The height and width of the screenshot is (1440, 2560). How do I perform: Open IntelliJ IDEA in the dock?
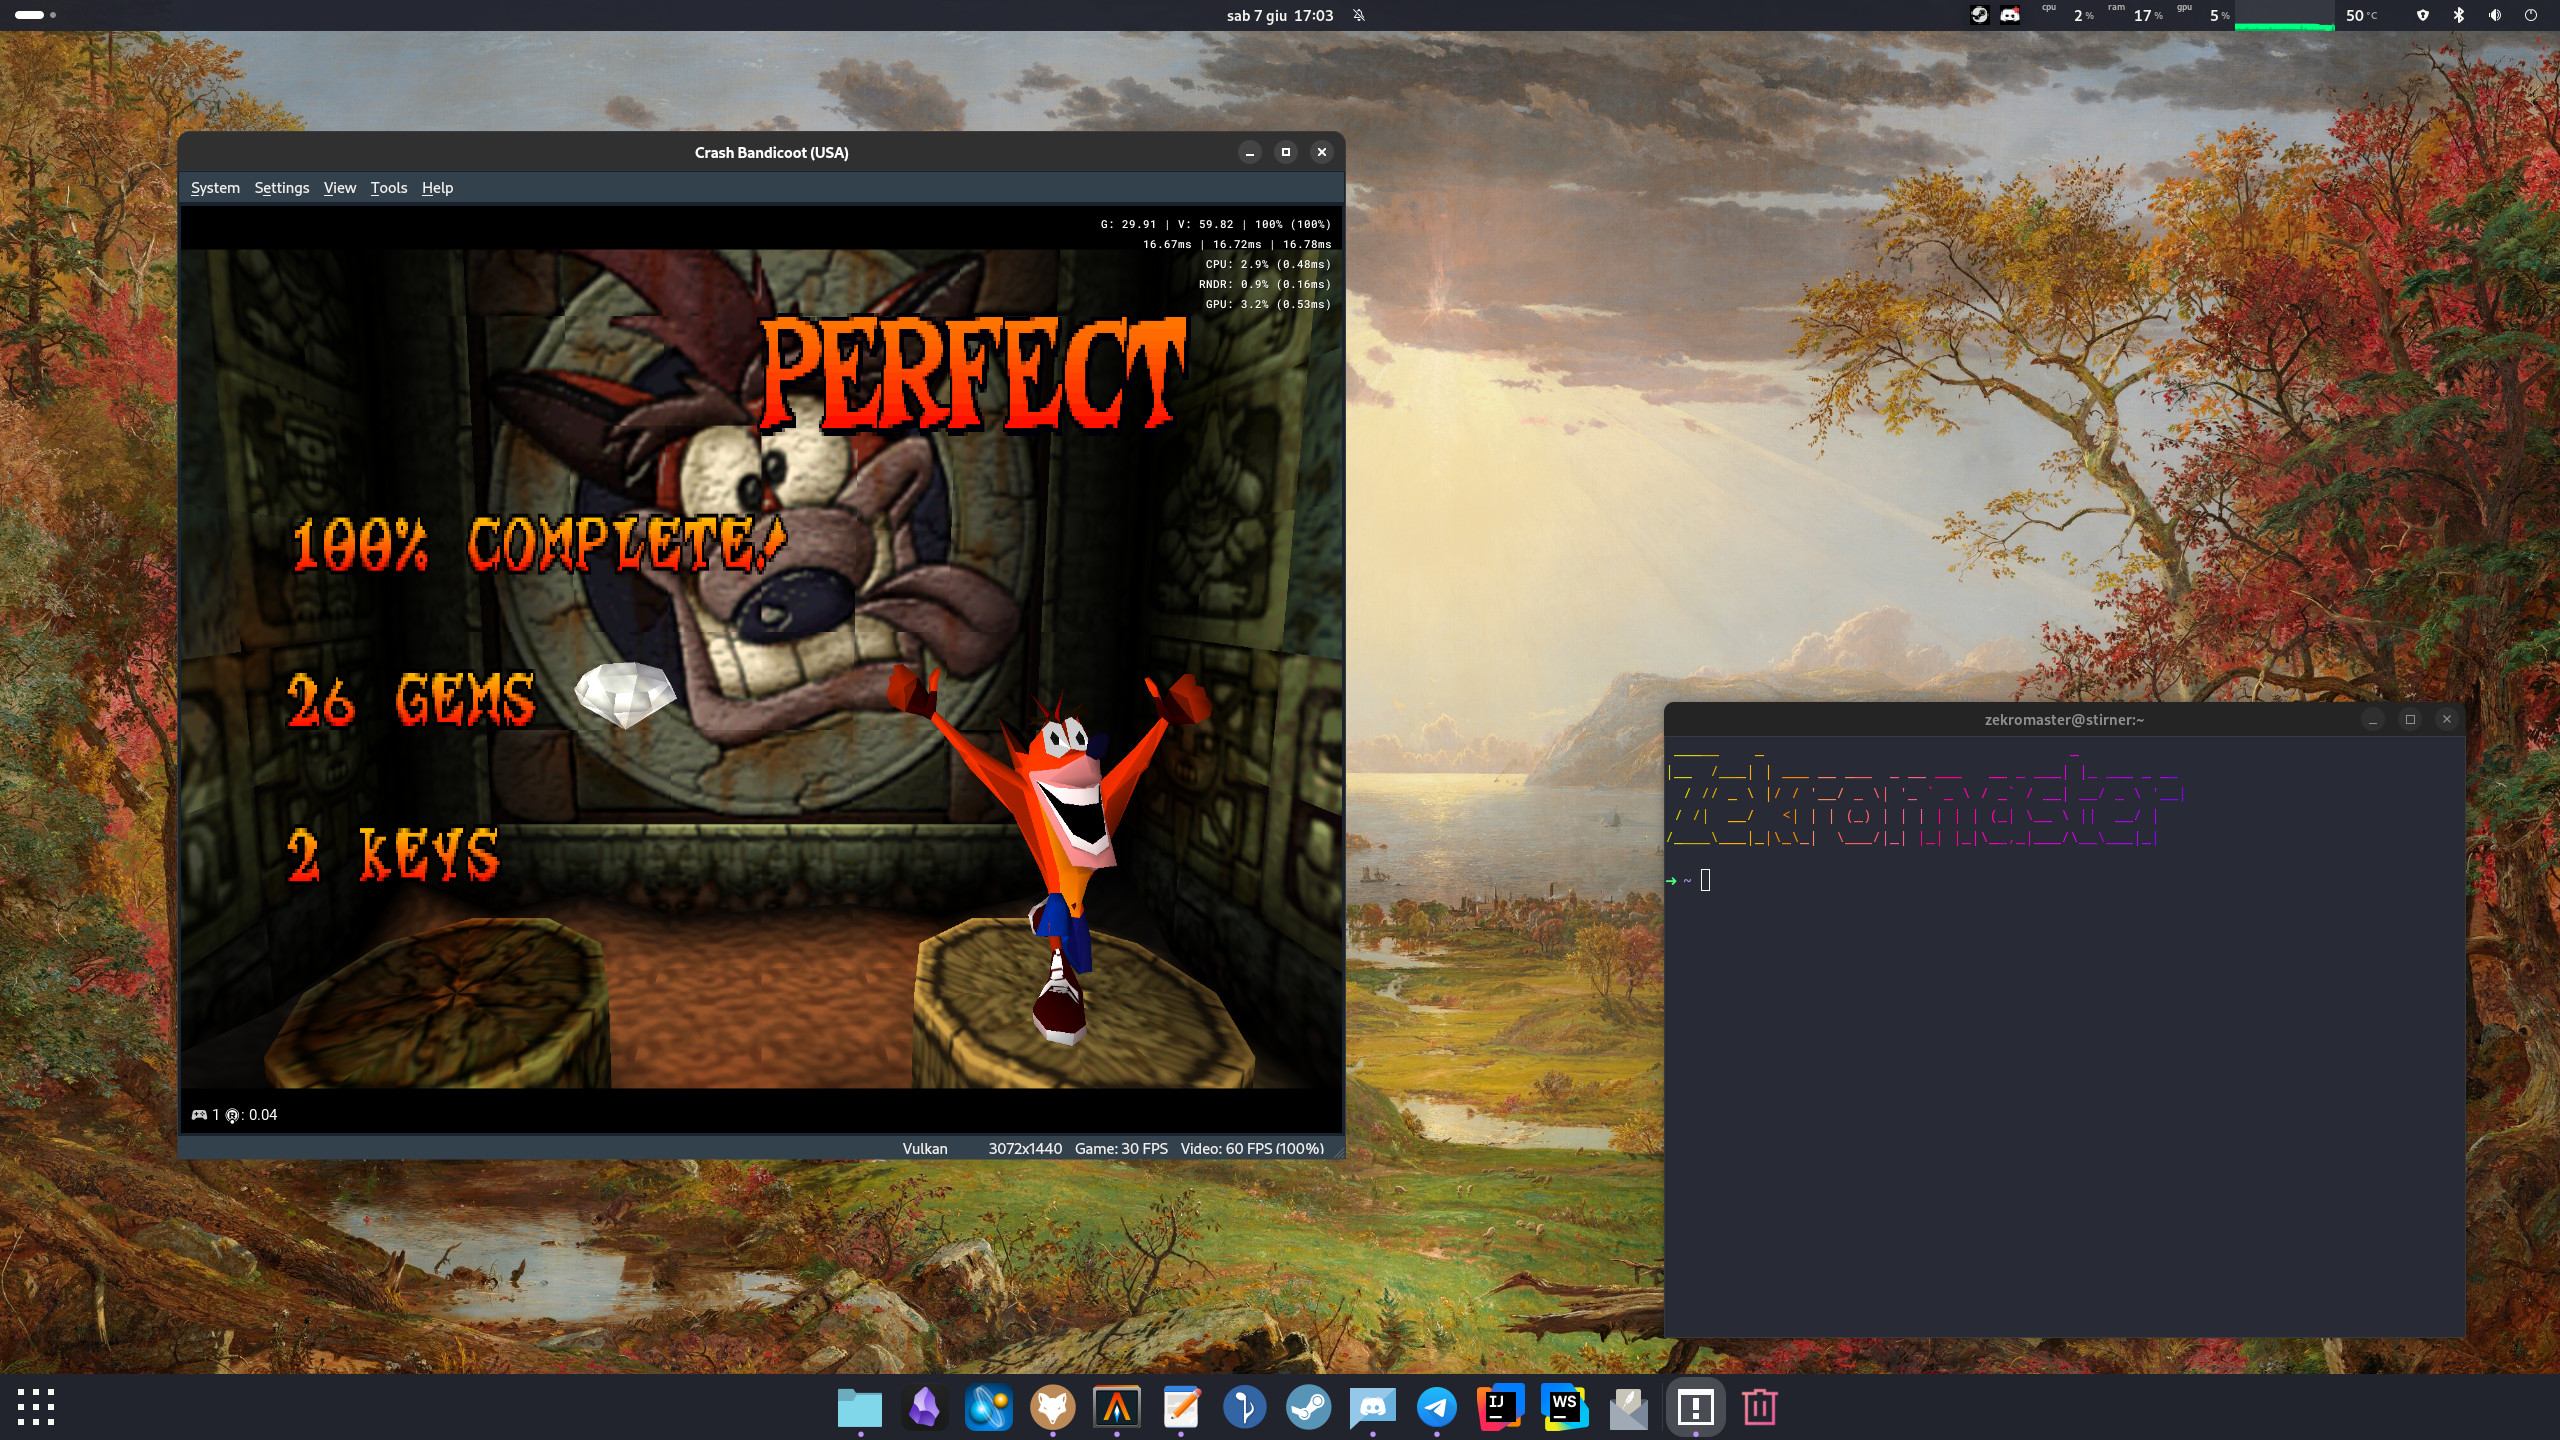tap(1500, 1407)
